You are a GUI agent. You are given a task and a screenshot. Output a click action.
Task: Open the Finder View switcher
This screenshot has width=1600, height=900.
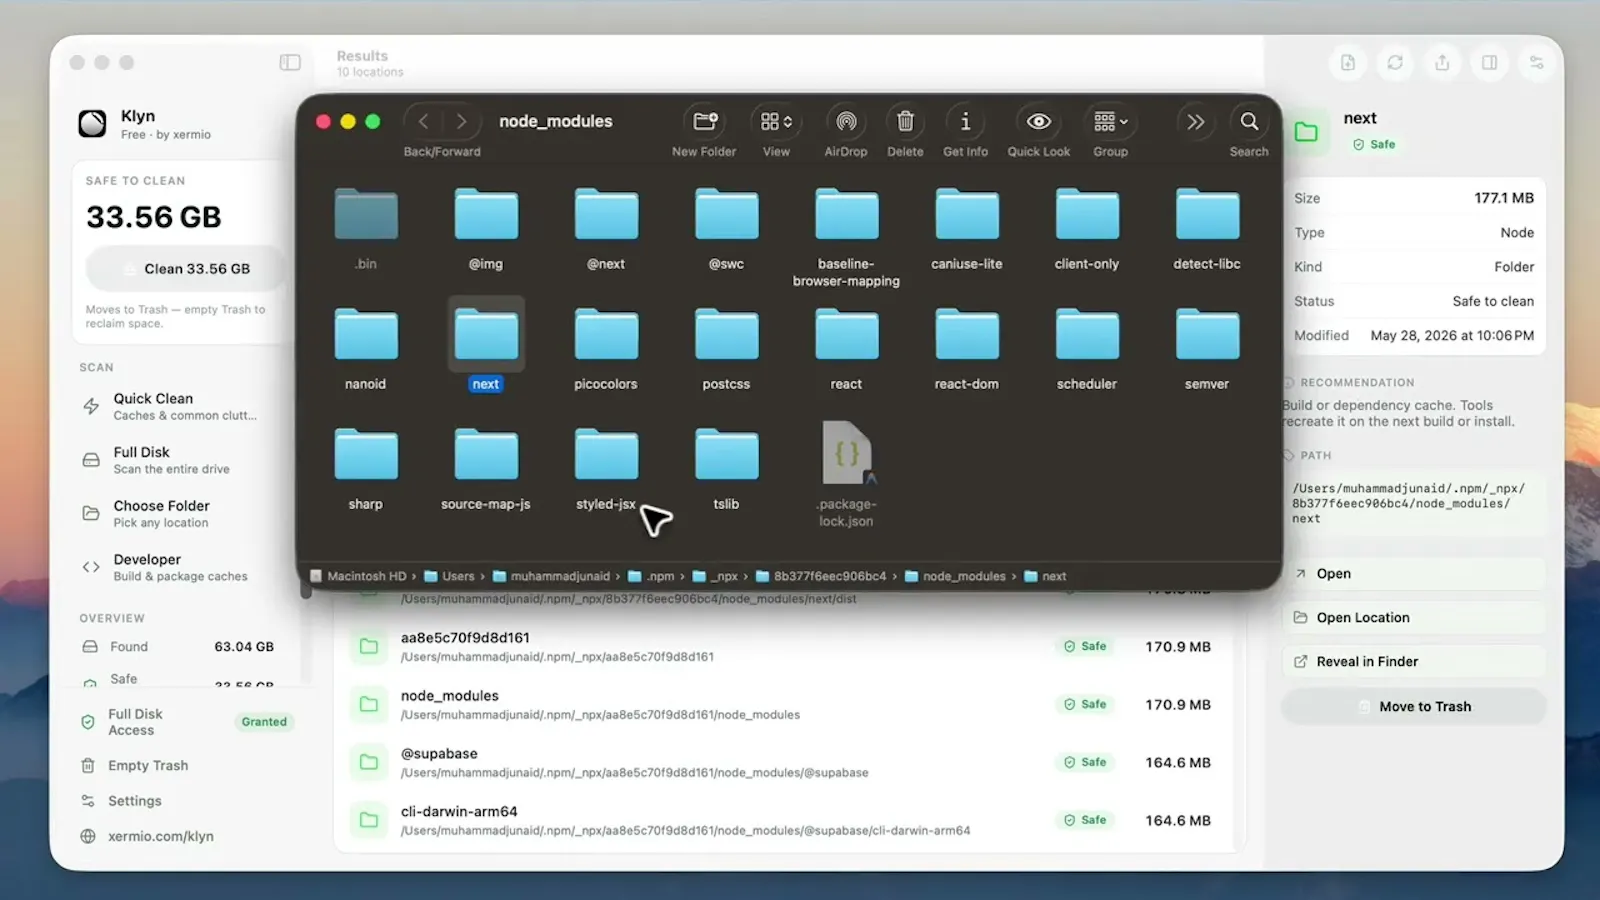point(776,121)
